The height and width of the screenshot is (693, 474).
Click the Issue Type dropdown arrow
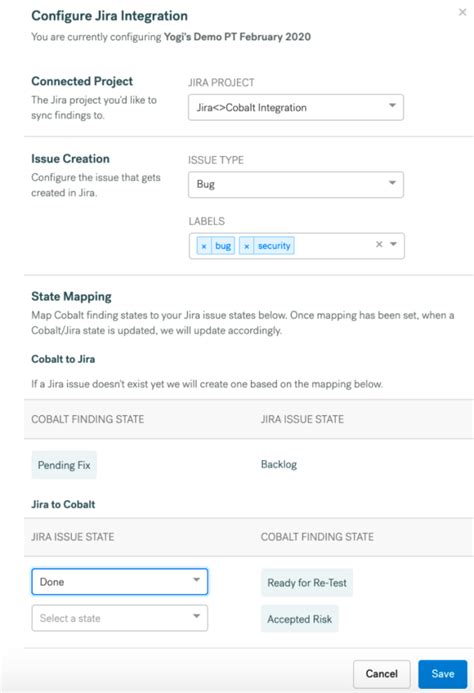tap(392, 183)
